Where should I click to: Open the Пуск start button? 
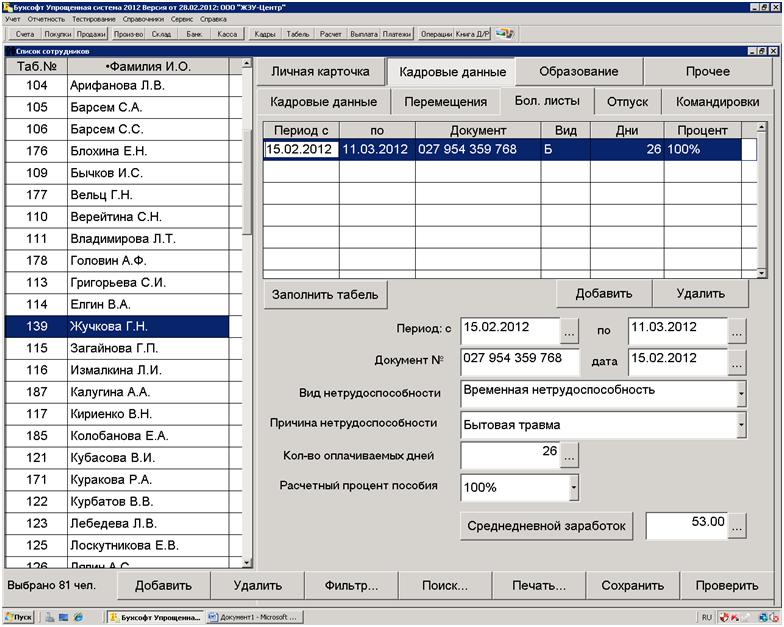tap(19, 617)
